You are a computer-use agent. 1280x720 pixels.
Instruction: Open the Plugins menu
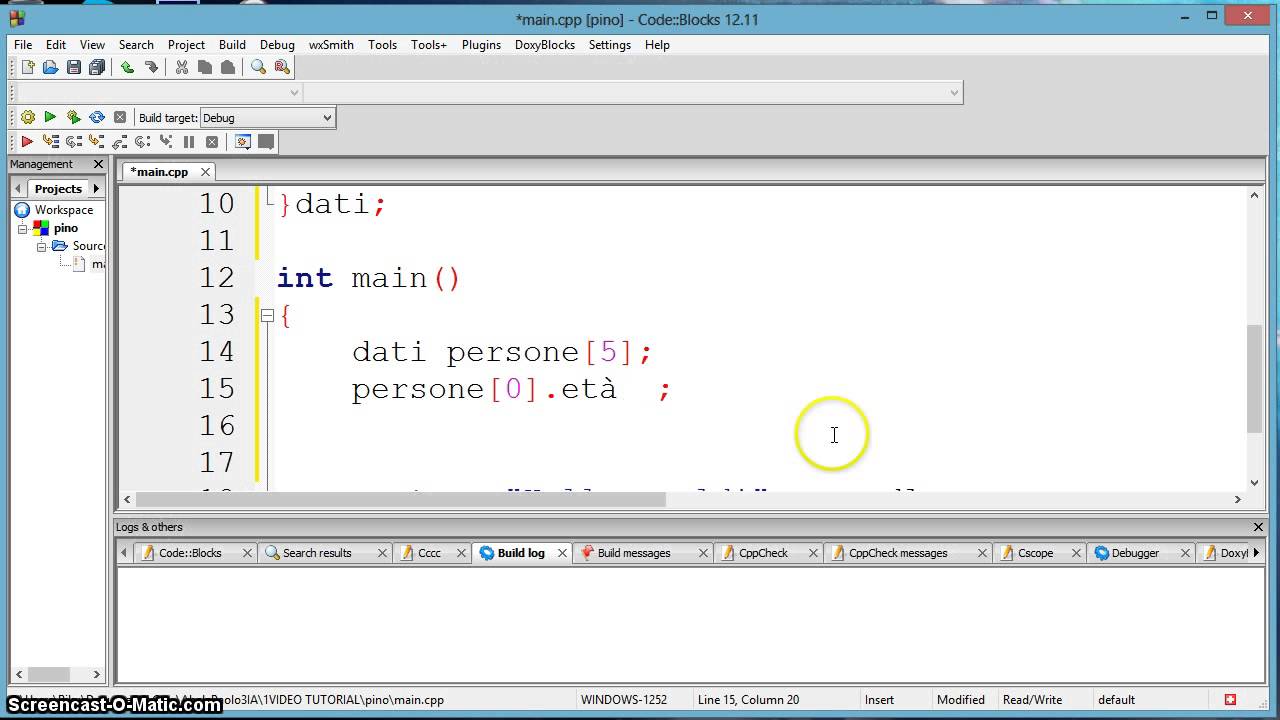pos(481,45)
